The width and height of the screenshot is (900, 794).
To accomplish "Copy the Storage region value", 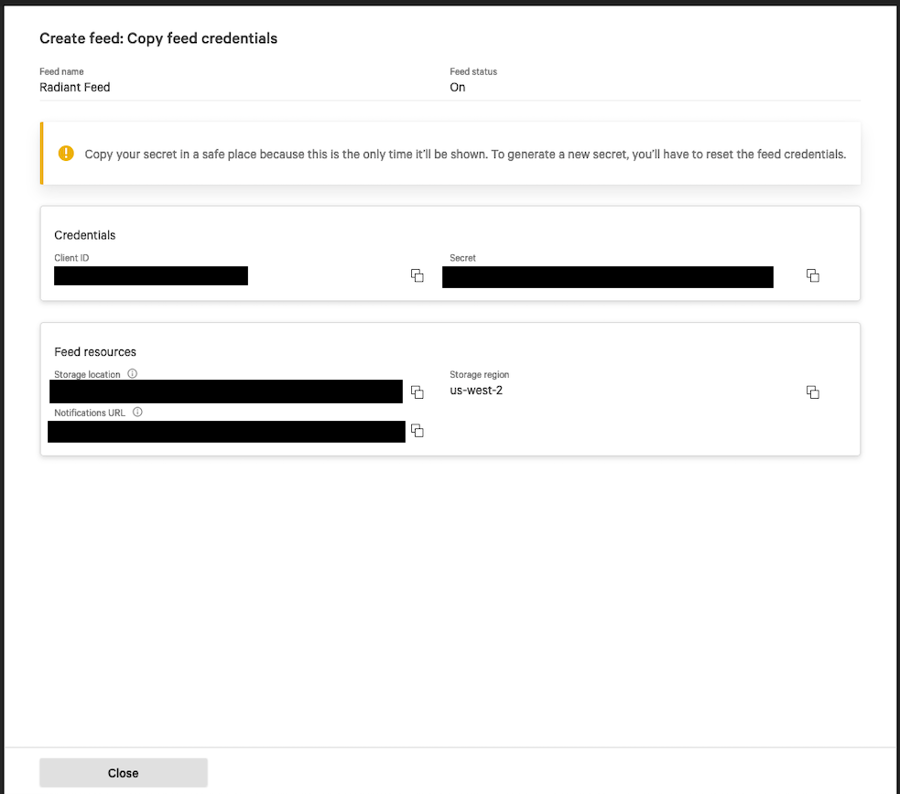I will click(813, 392).
